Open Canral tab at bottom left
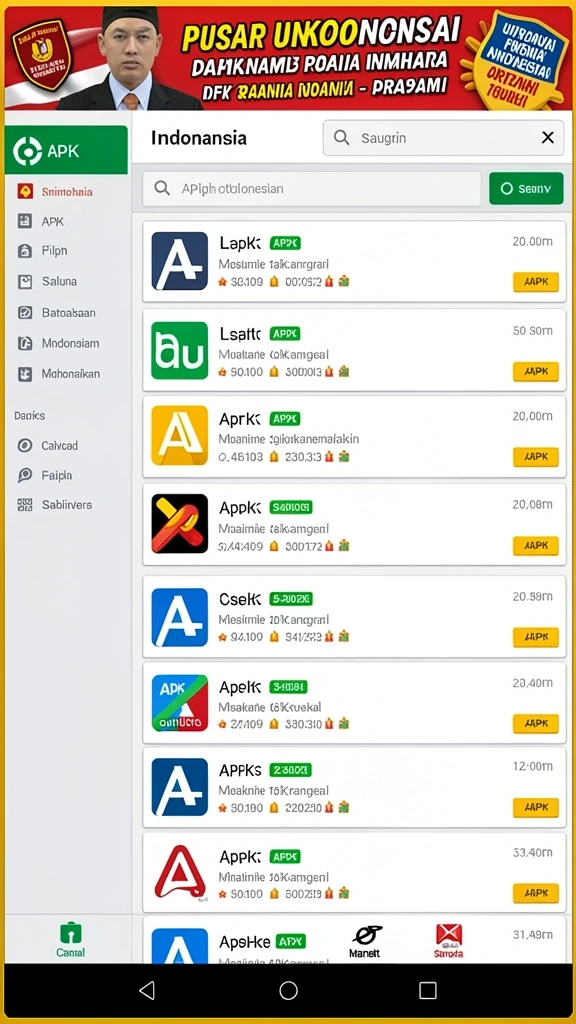Image resolution: width=576 pixels, height=1024 pixels. (70, 940)
